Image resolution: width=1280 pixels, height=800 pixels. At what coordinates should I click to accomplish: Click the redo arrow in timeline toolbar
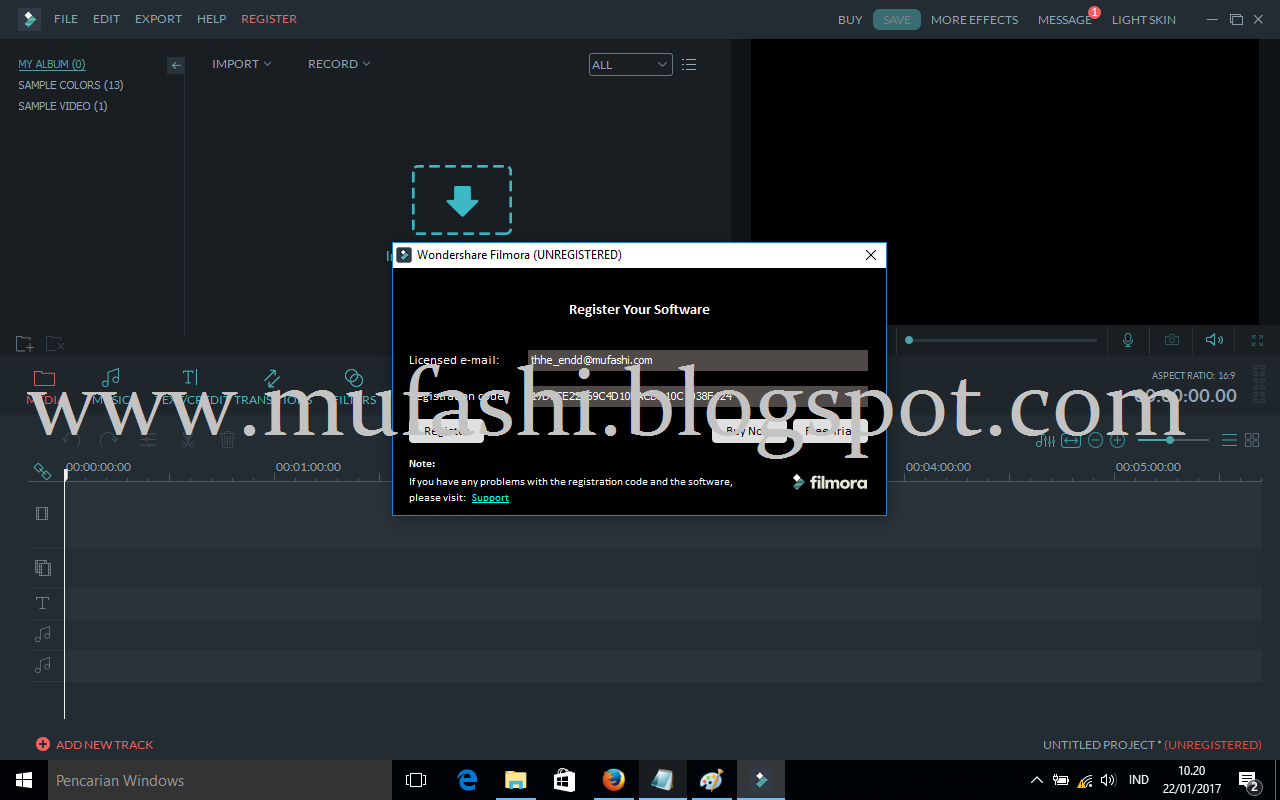click(109, 439)
